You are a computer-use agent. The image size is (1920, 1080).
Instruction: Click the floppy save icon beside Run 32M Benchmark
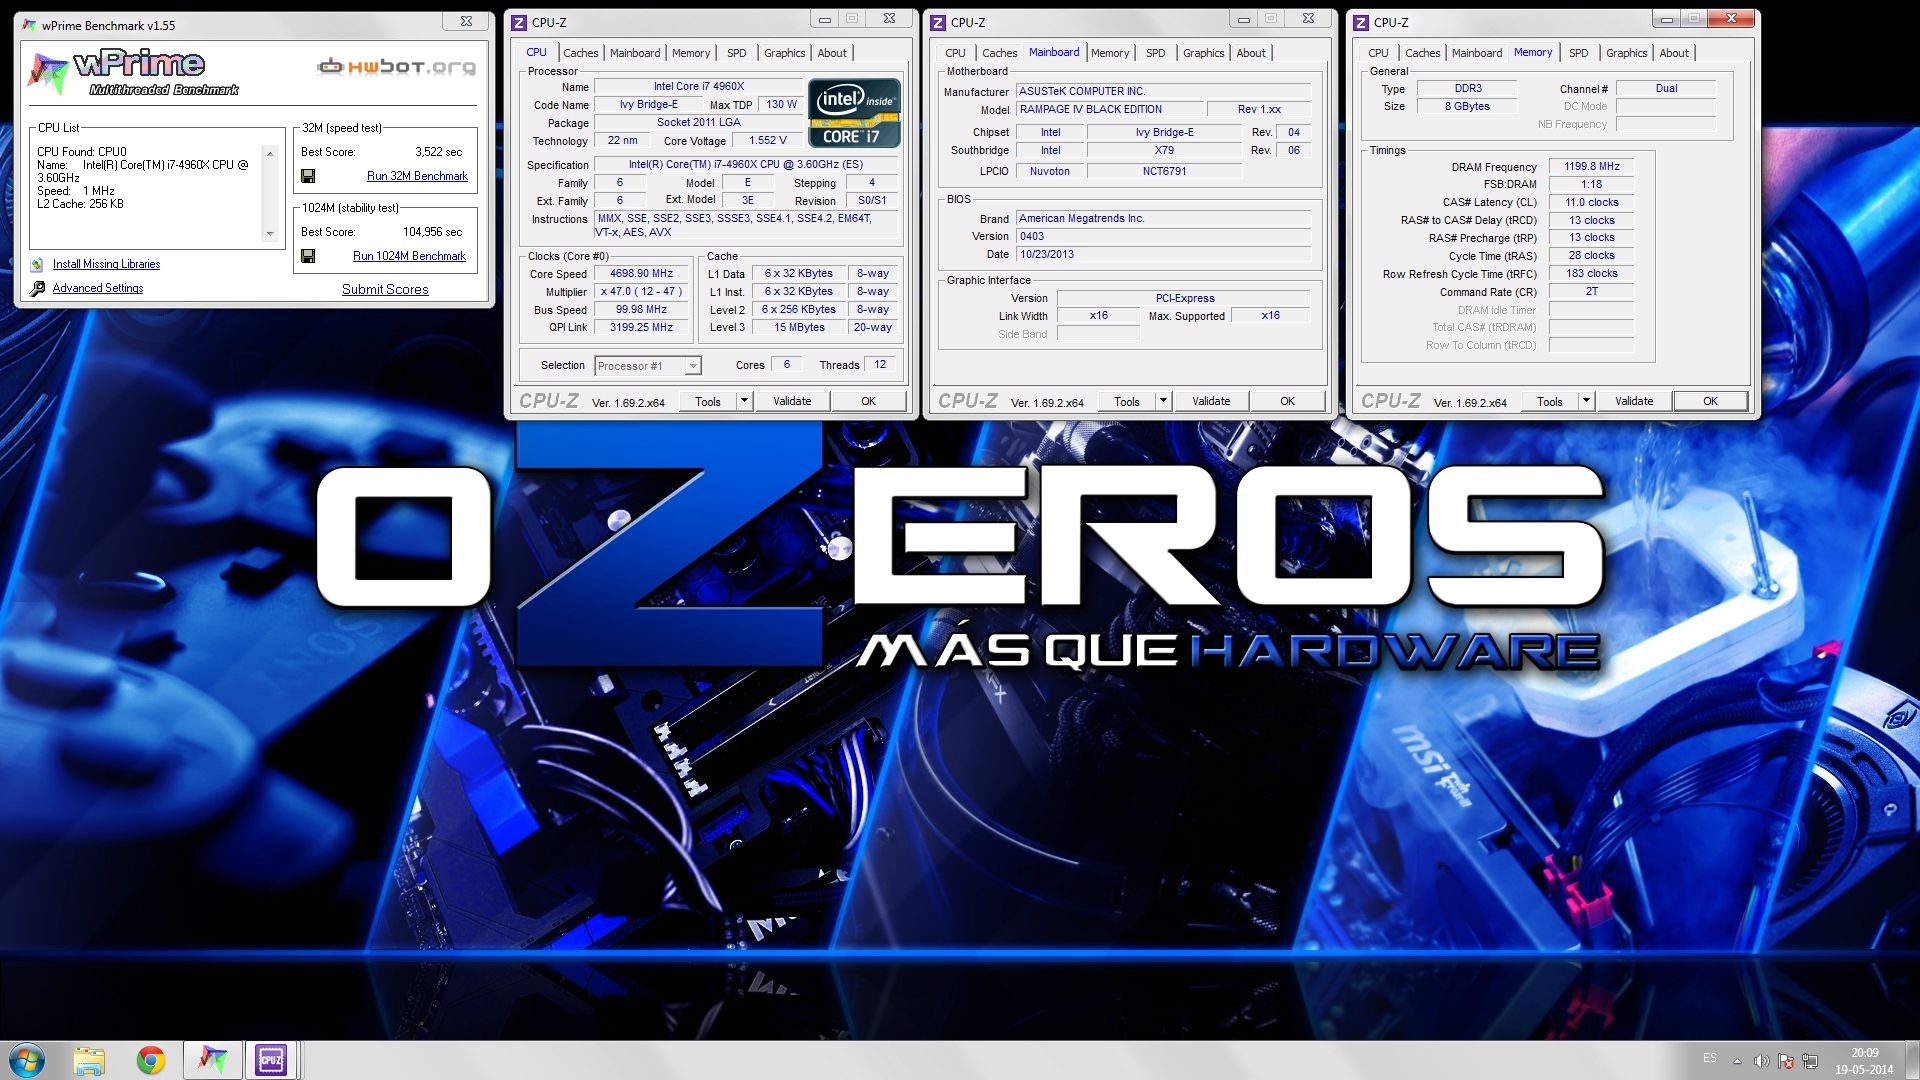pos(308,176)
